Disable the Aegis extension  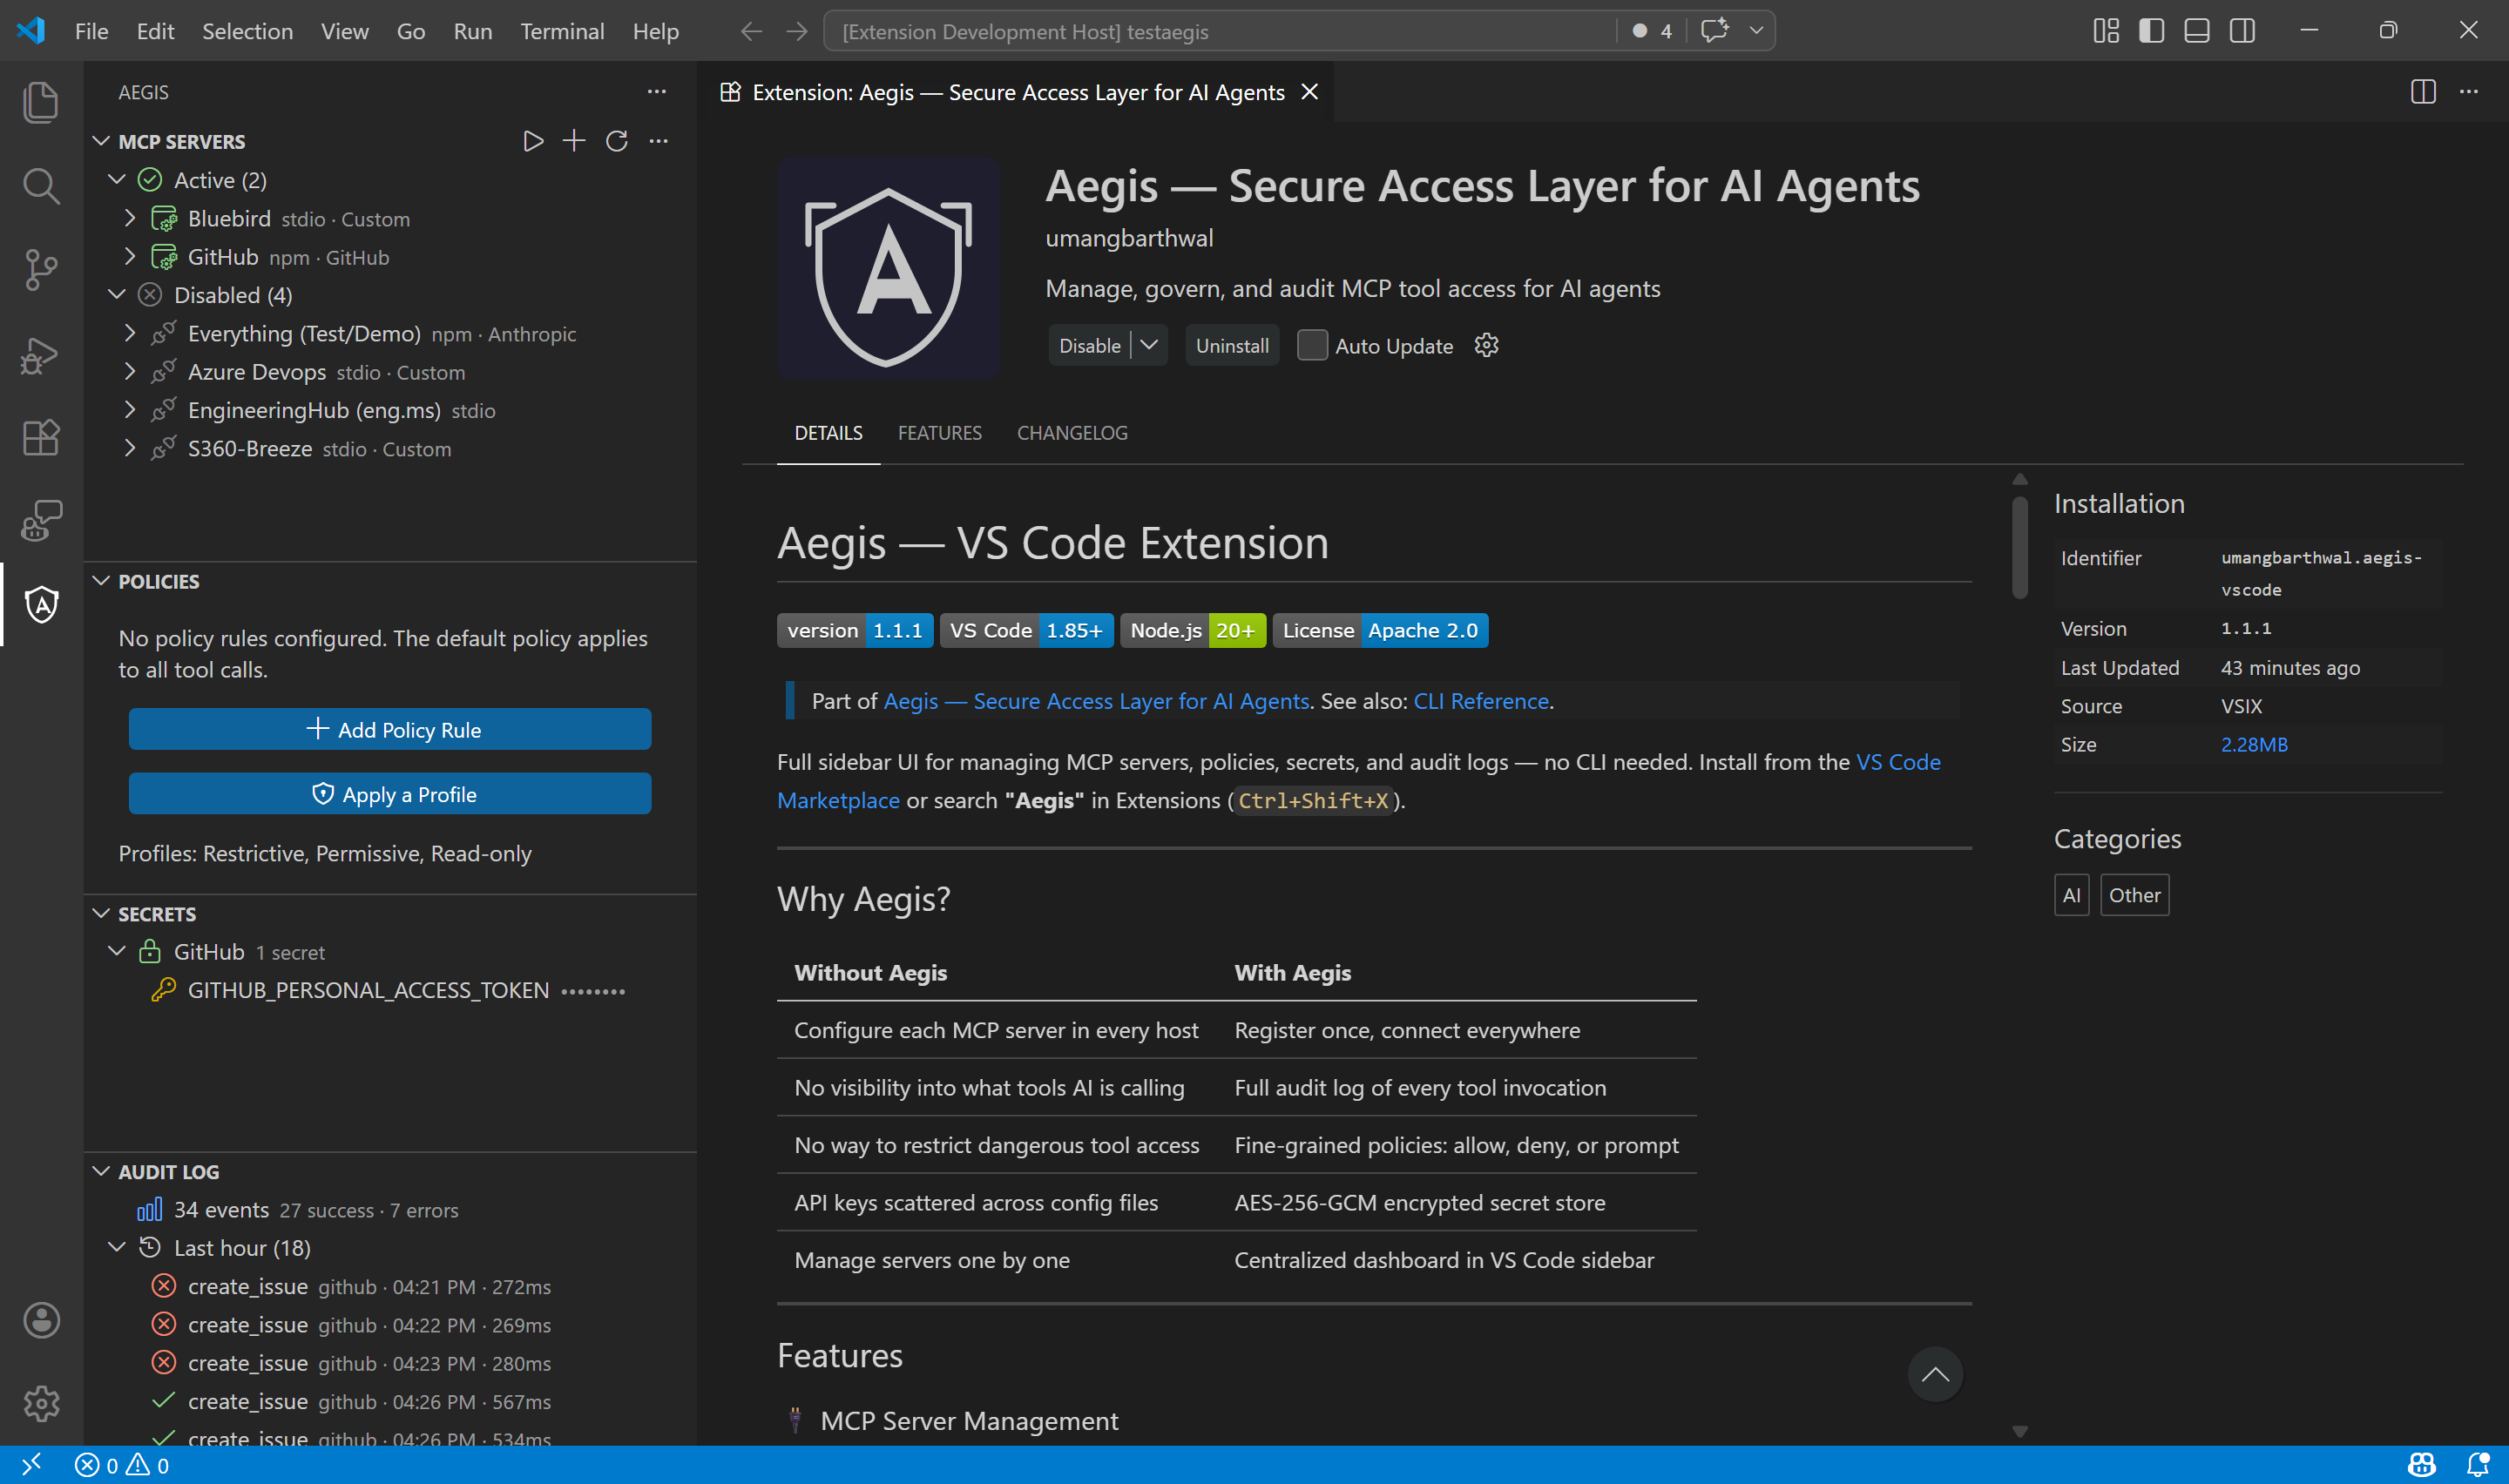pyautogui.click(x=1090, y=345)
